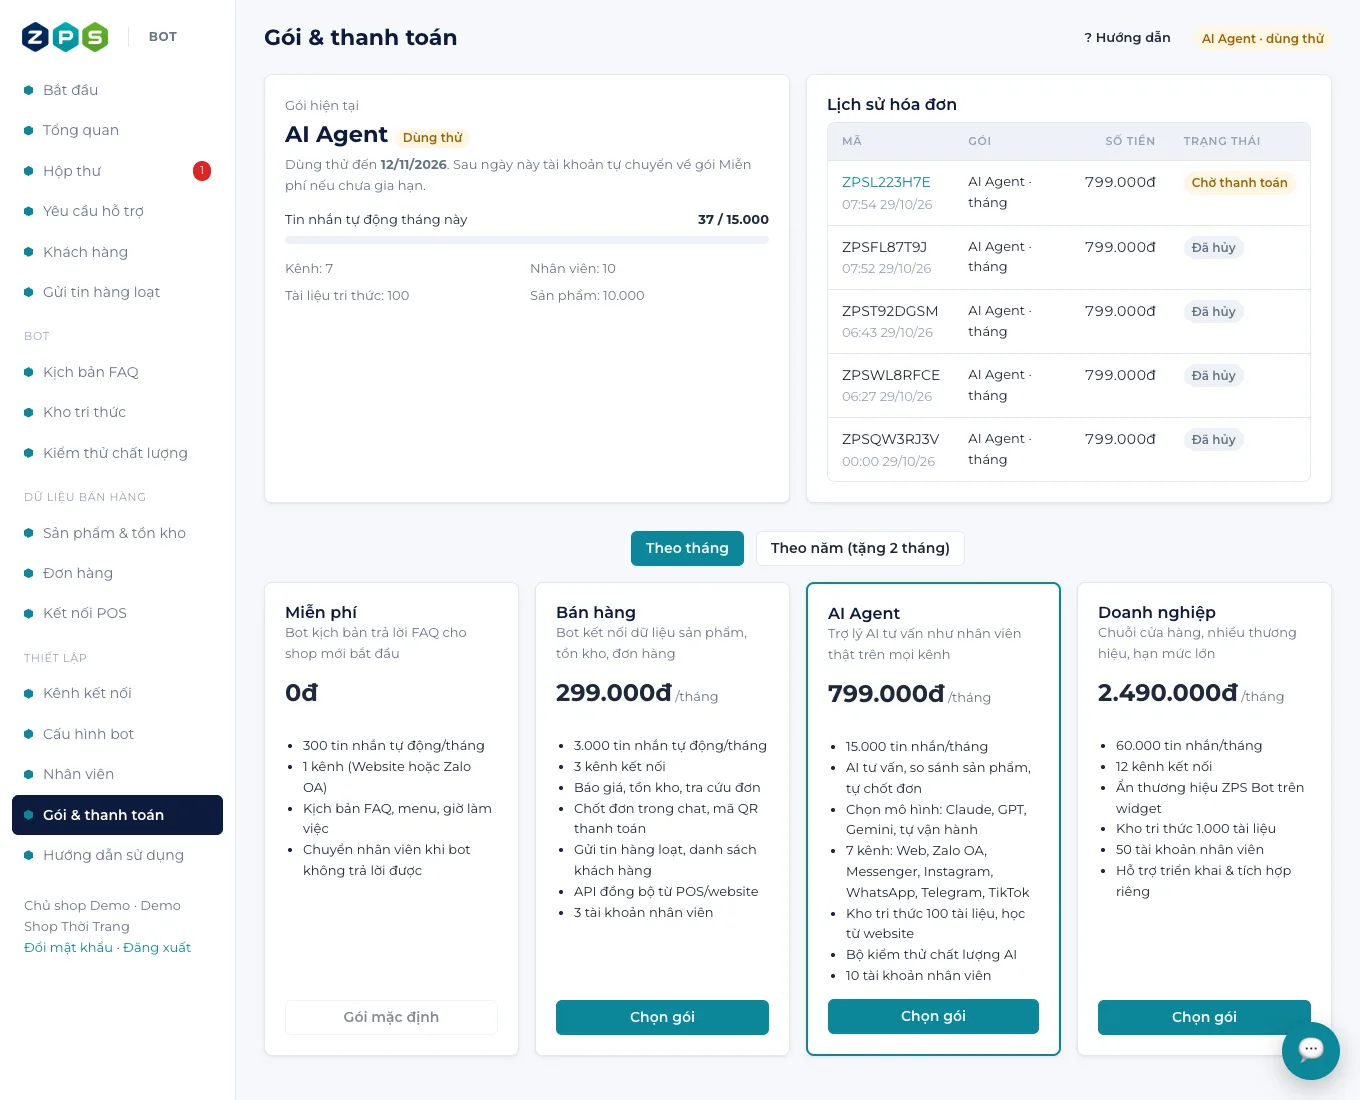The height and width of the screenshot is (1100, 1360).
Task: Switch to Theo năm (tặng 2 tháng) billing
Action: pyautogui.click(x=860, y=548)
